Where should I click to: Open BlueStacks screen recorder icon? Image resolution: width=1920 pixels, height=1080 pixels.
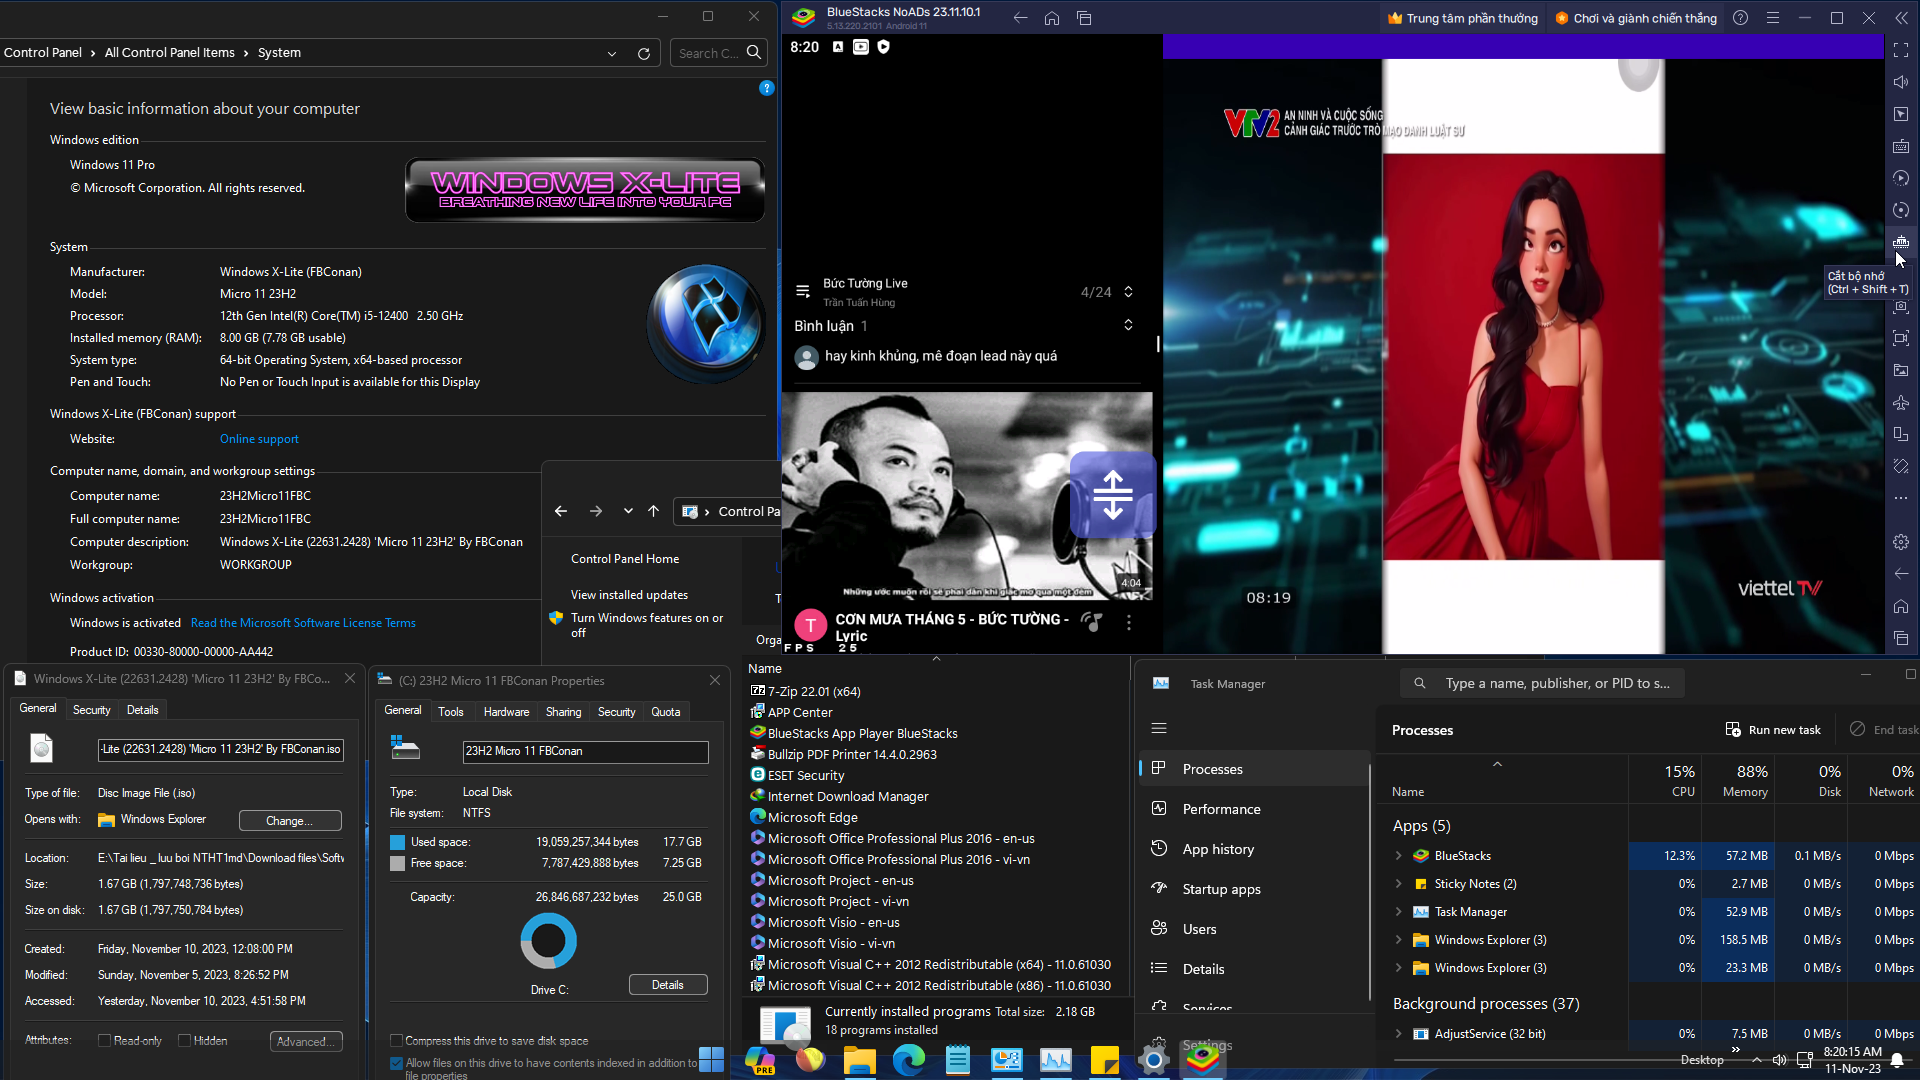click(x=1901, y=338)
